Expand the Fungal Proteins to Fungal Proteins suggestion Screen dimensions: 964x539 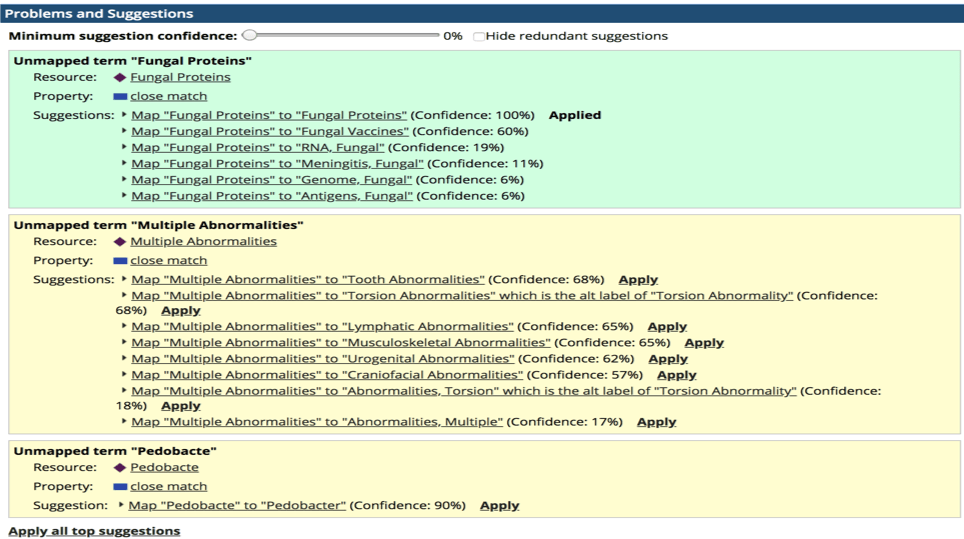[124, 114]
